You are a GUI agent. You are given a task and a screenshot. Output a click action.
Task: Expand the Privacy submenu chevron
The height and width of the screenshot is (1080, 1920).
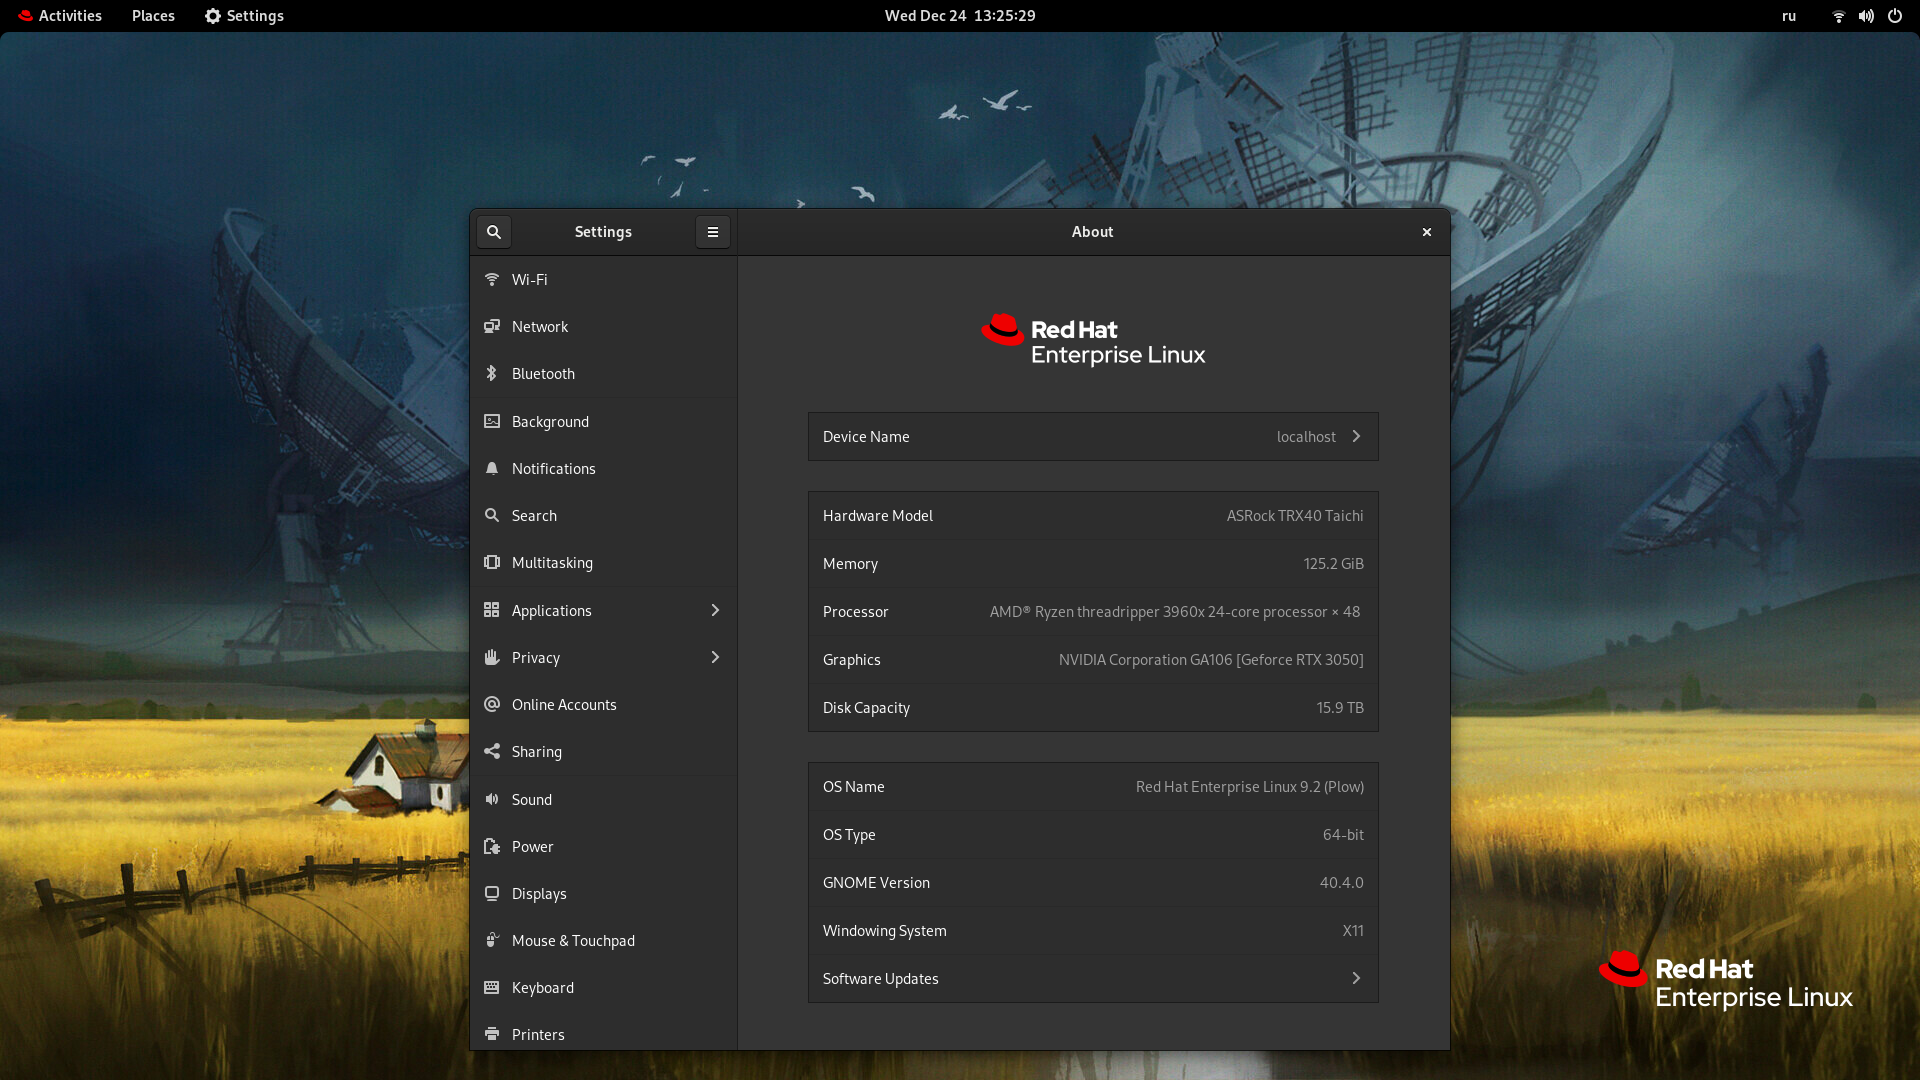pyautogui.click(x=715, y=658)
